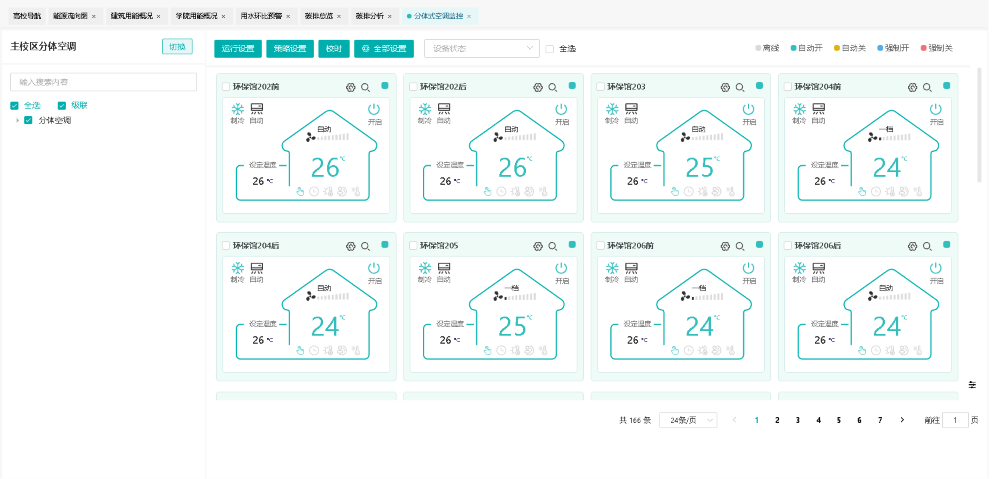Check the 环保馆204前 card checkbox

coord(788,87)
